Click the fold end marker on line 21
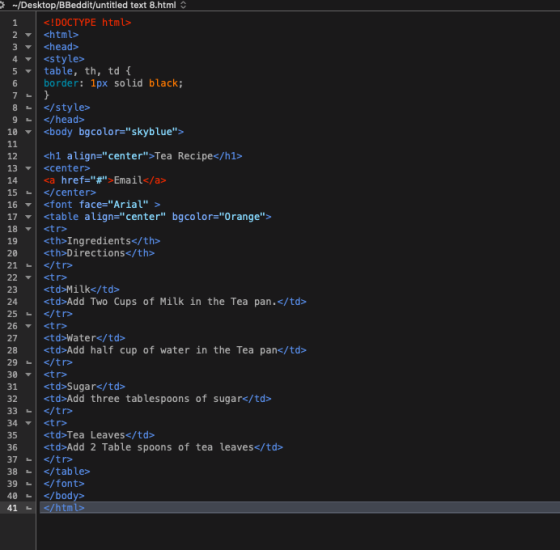 point(29,266)
